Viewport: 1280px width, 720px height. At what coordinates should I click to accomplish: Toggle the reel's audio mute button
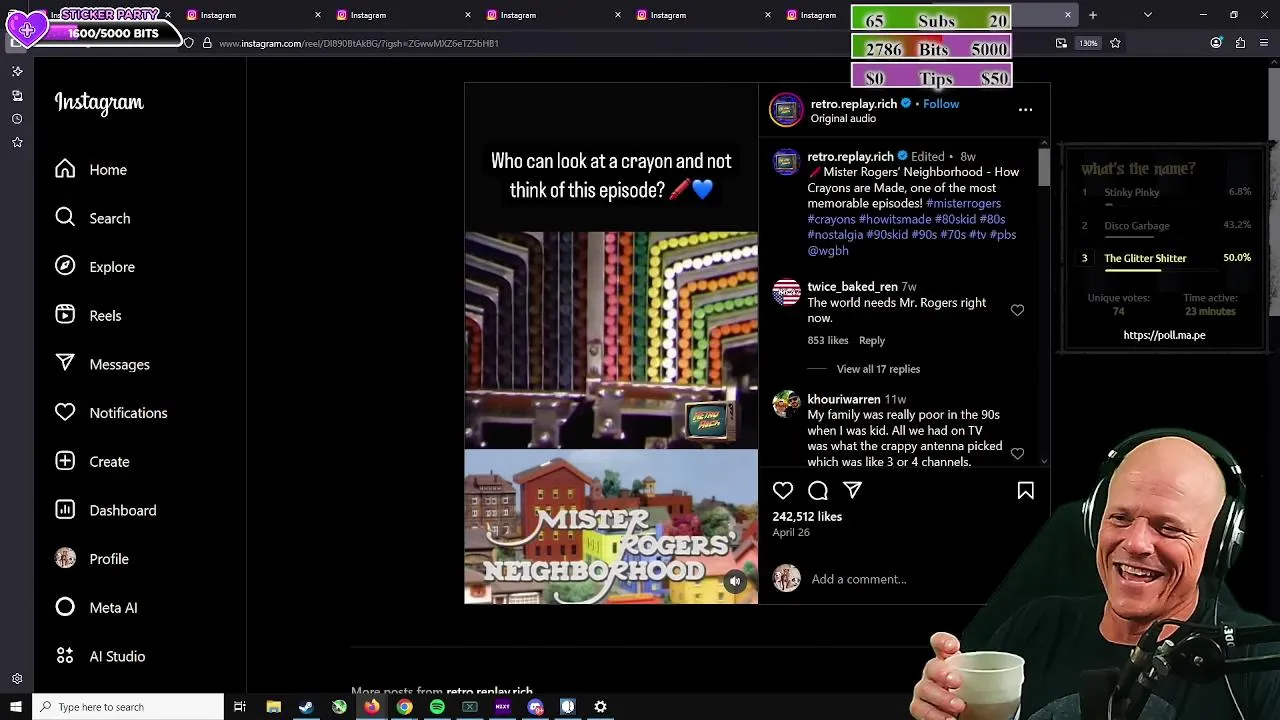(x=735, y=581)
